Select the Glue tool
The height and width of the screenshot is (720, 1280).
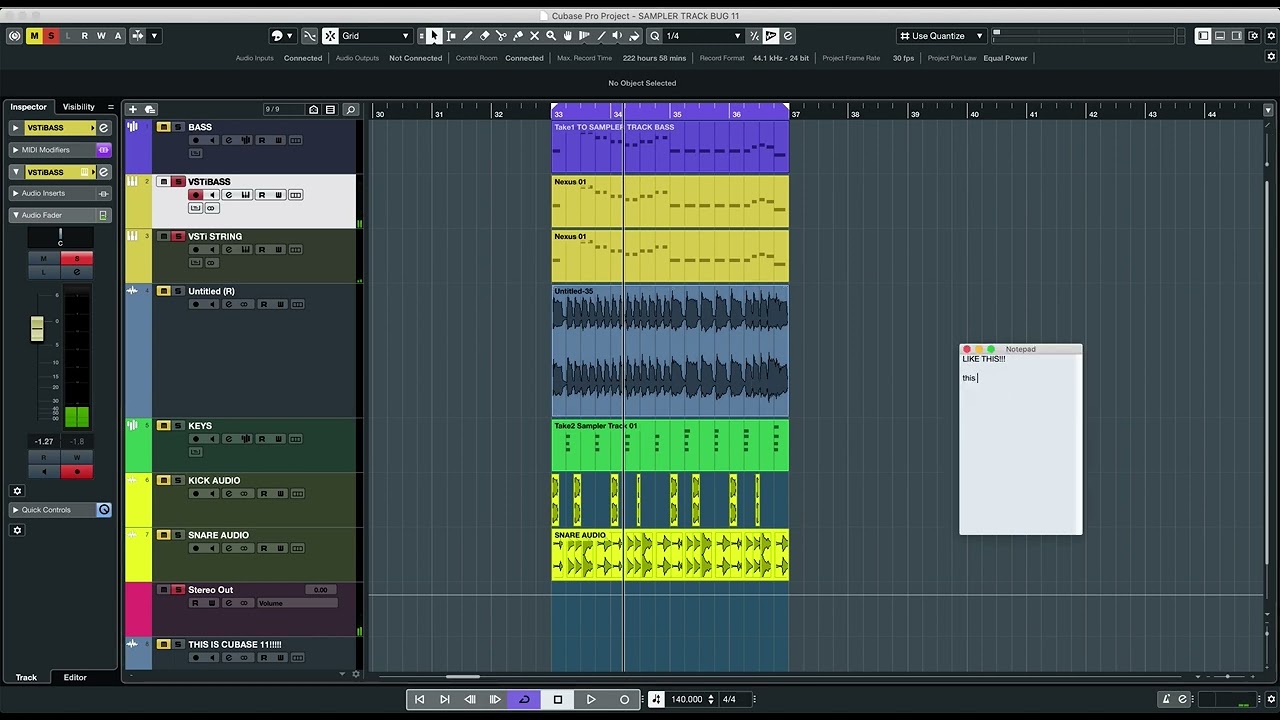(518, 36)
